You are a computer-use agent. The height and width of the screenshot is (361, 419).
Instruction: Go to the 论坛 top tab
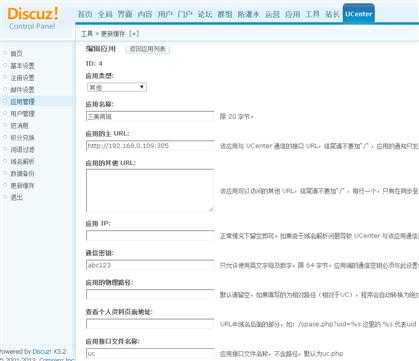tap(205, 14)
